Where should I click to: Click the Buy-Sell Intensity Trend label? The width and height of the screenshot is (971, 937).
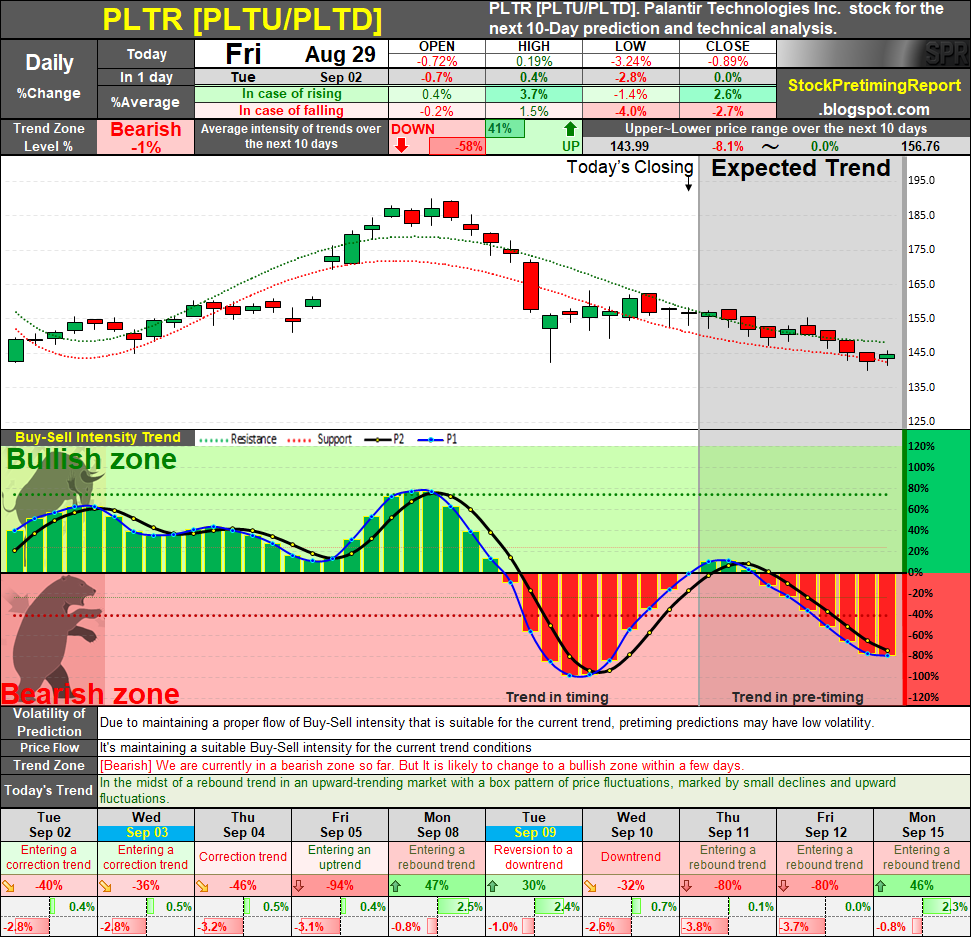(x=98, y=438)
